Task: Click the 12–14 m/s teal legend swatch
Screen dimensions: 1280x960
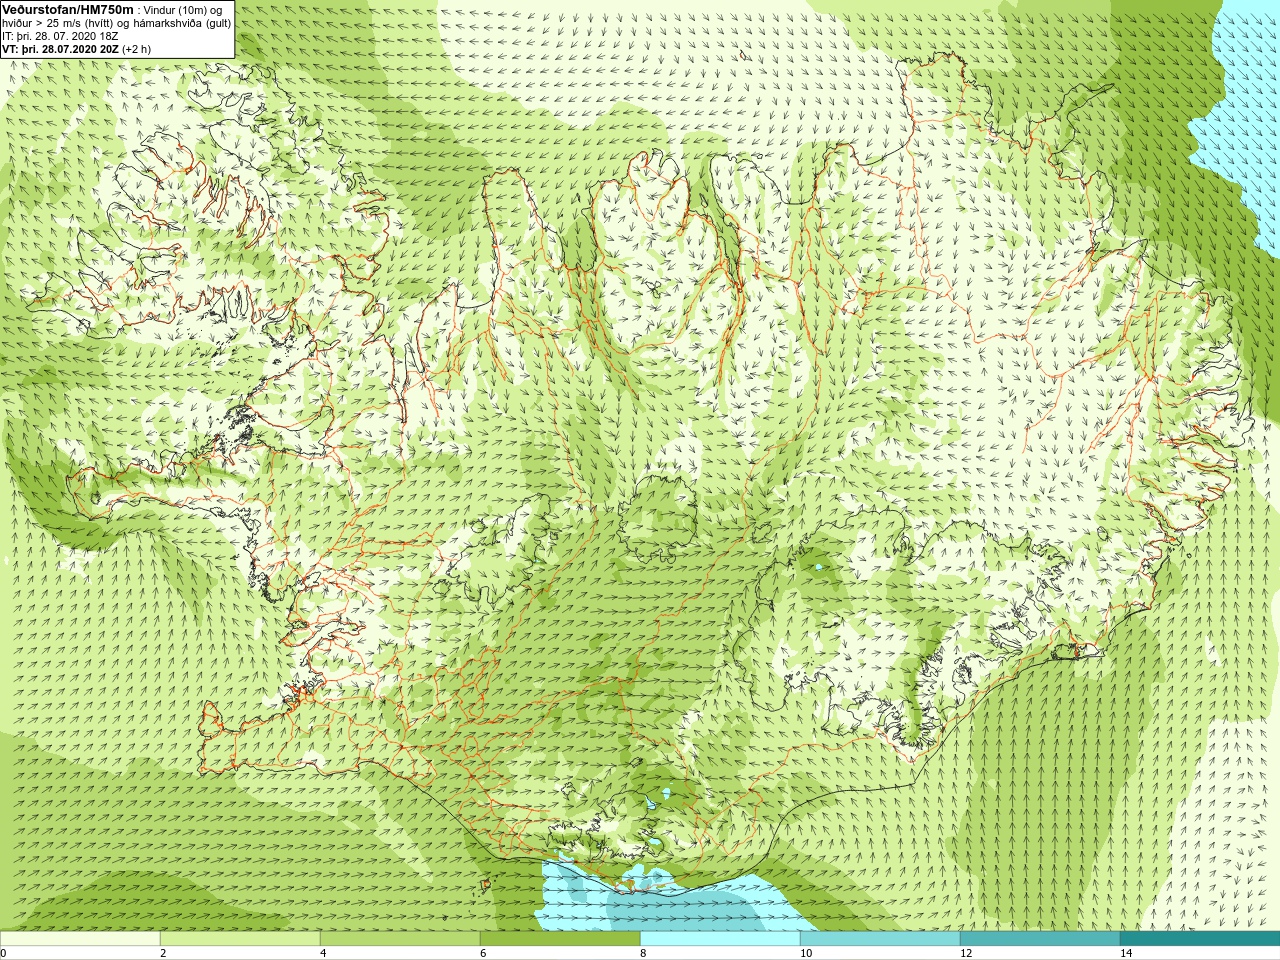Action: click(x=1040, y=939)
